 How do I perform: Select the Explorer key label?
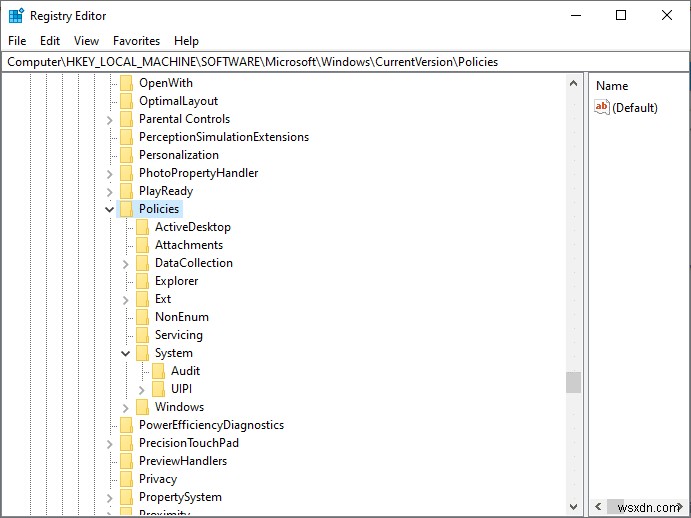click(x=176, y=281)
